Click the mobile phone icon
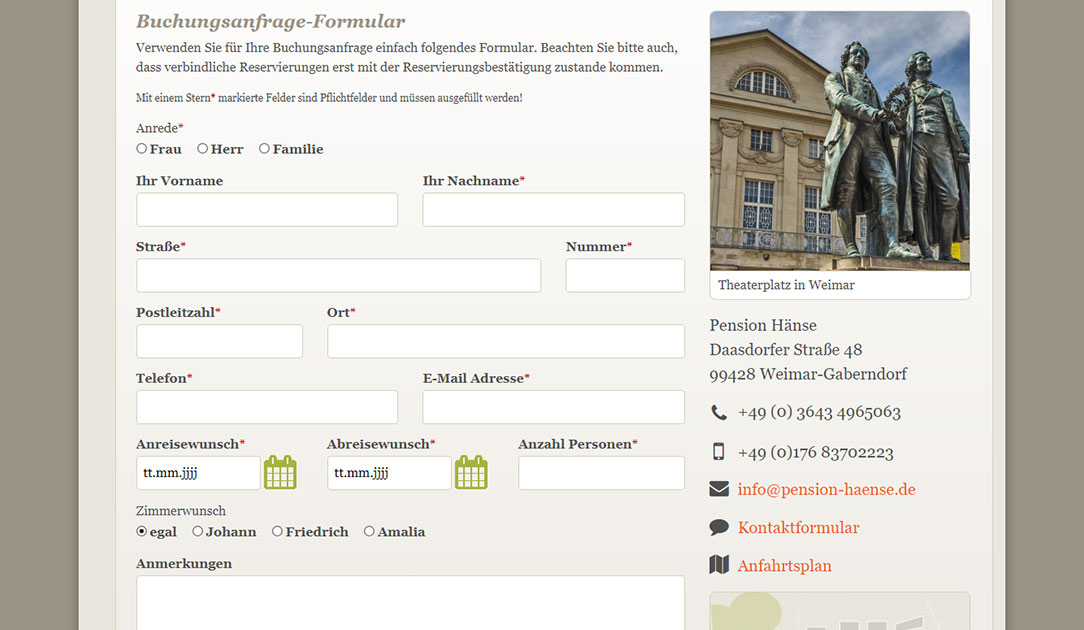The height and width of the screenshot is (630, 1084). click(719, 452)
